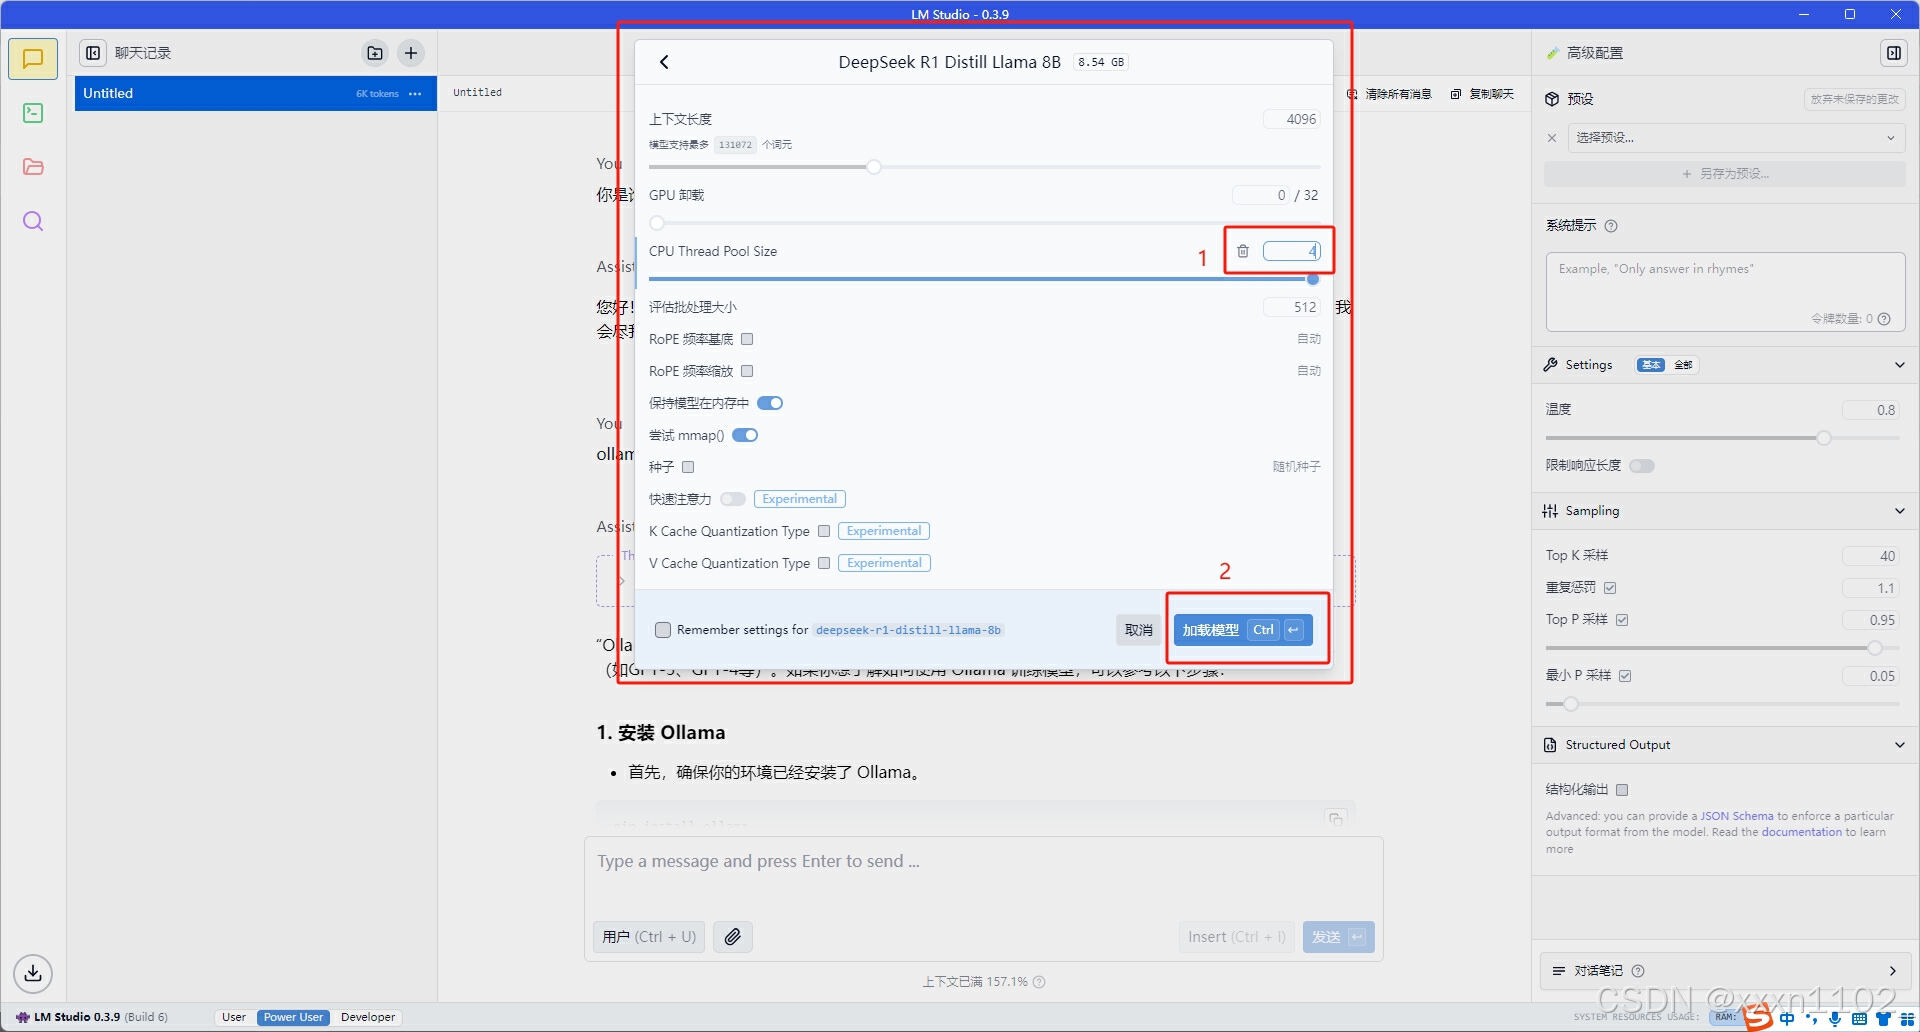Toggle the try mmap() switch

click(x=745, y=435)
